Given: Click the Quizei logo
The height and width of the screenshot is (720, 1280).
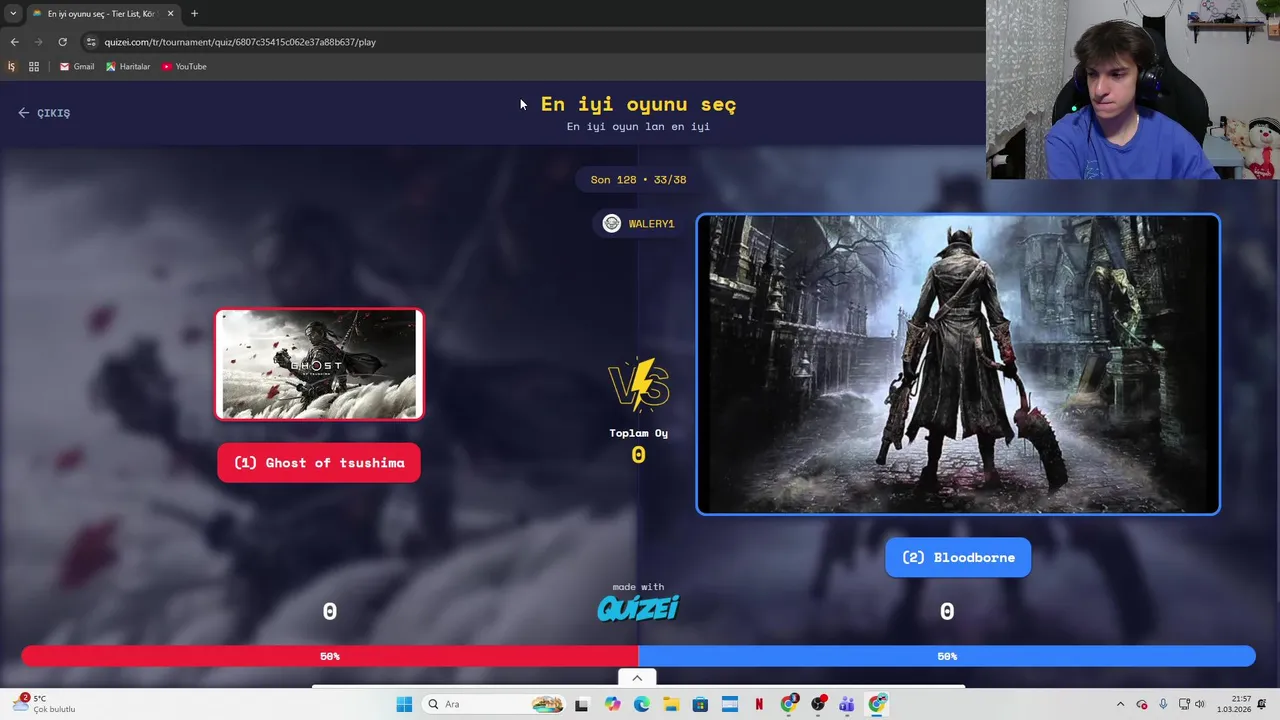Looking at the screenshot, I should point(638,607).
